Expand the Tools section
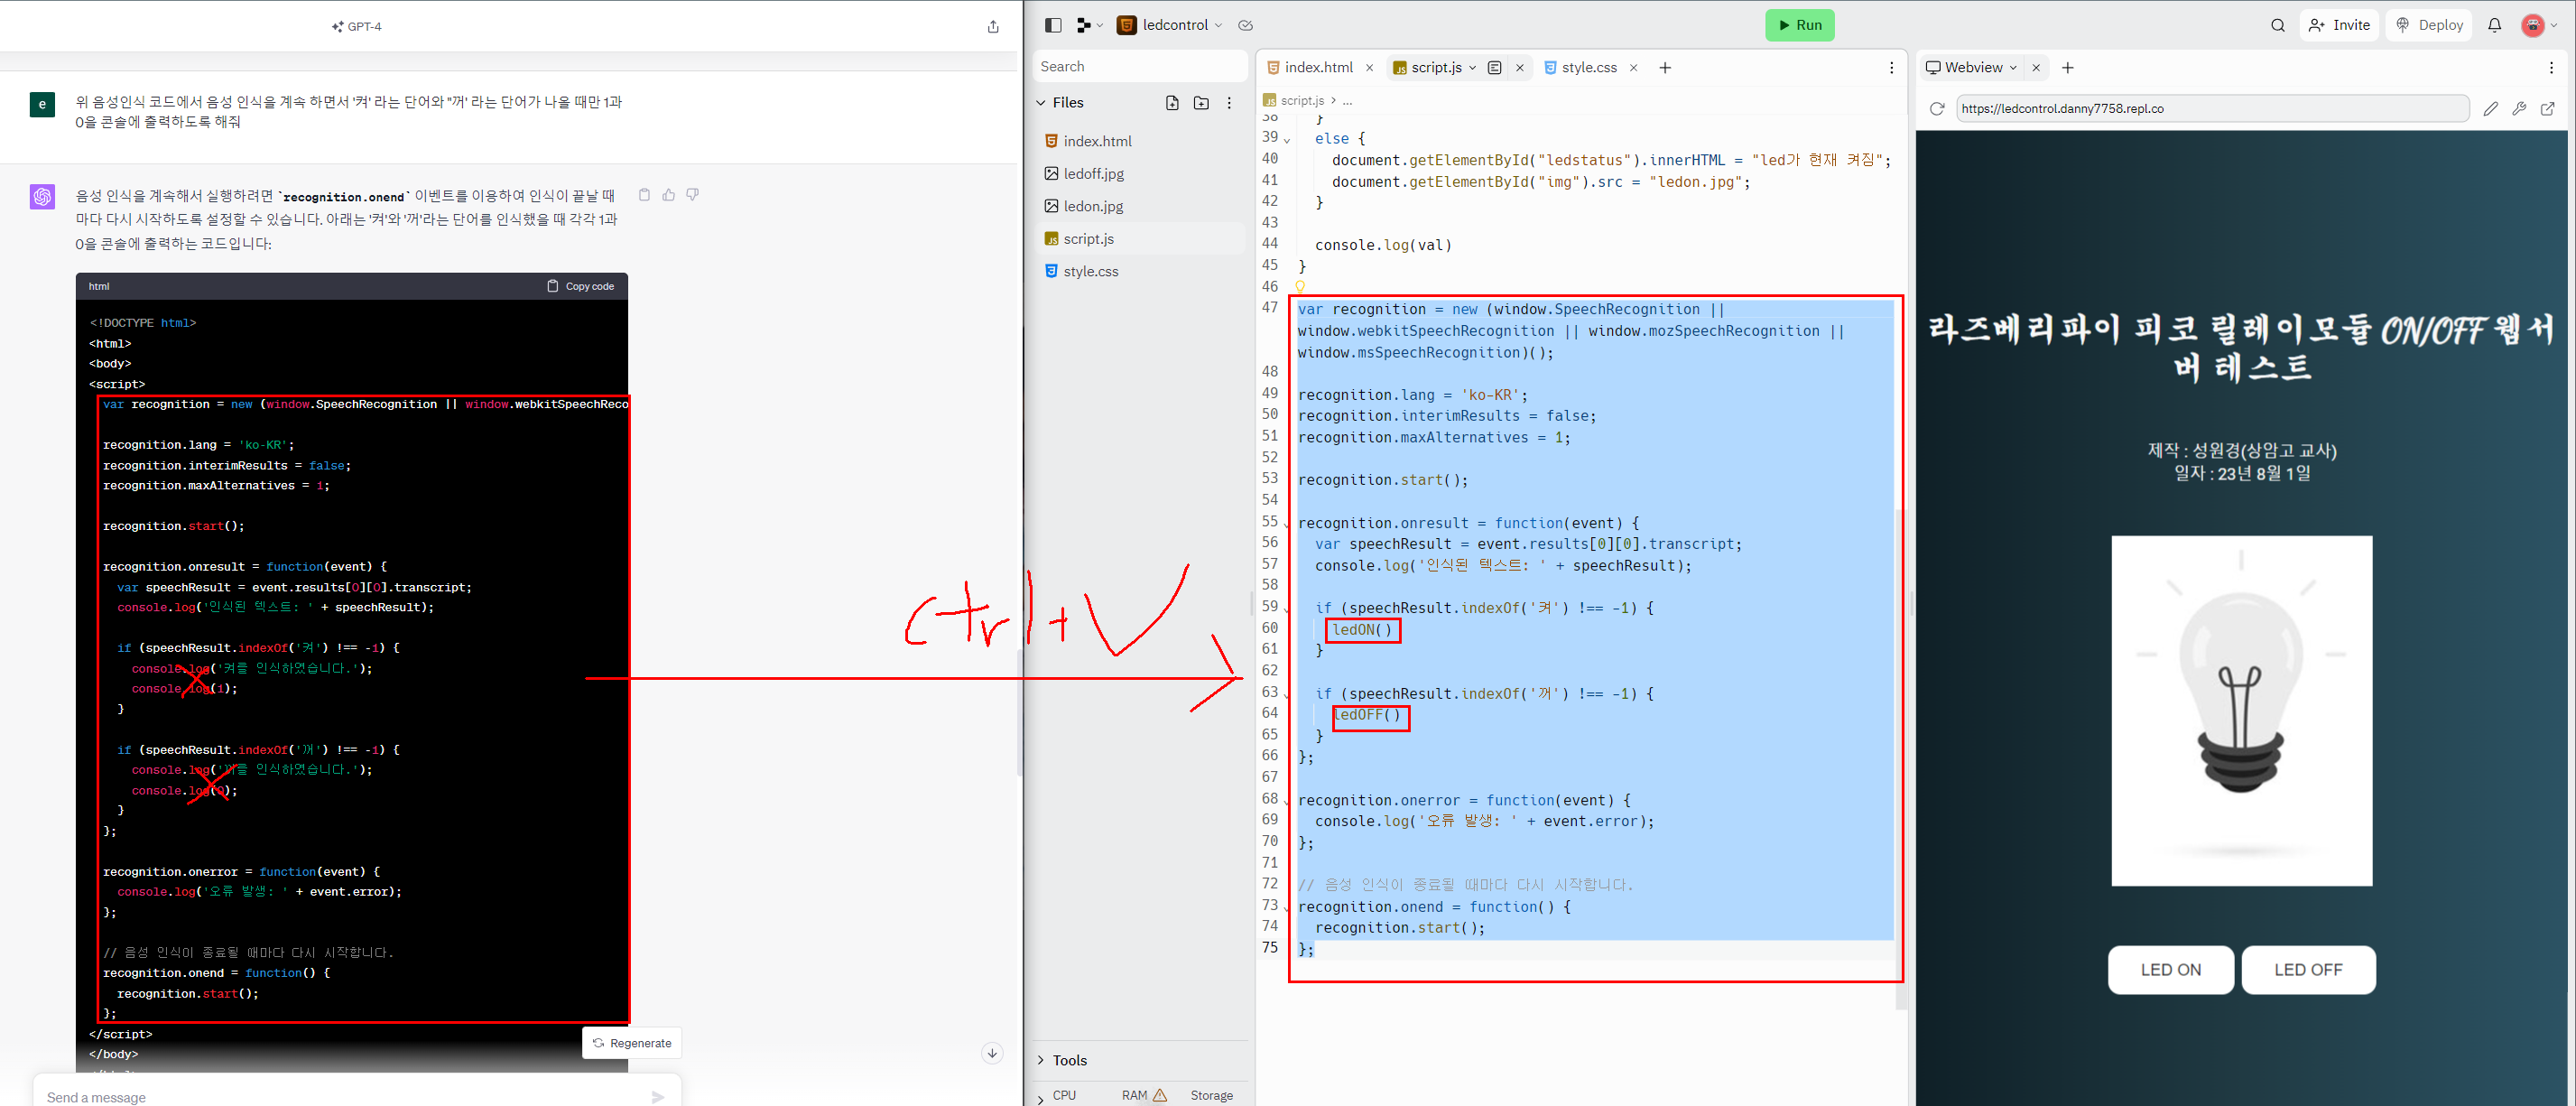 (x=1068, y=1060)
